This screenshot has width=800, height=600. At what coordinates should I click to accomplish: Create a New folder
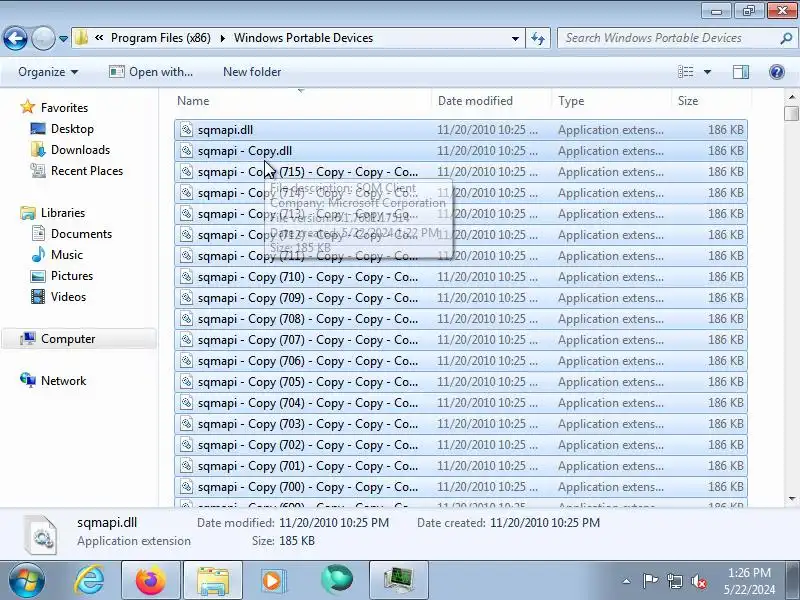[252, 72]
